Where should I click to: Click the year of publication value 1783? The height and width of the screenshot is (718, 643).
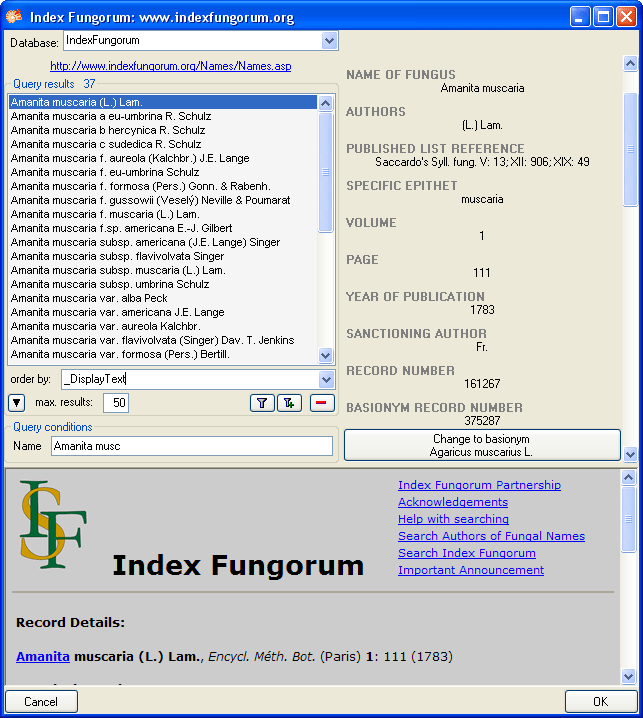click(x=482, y=310)
